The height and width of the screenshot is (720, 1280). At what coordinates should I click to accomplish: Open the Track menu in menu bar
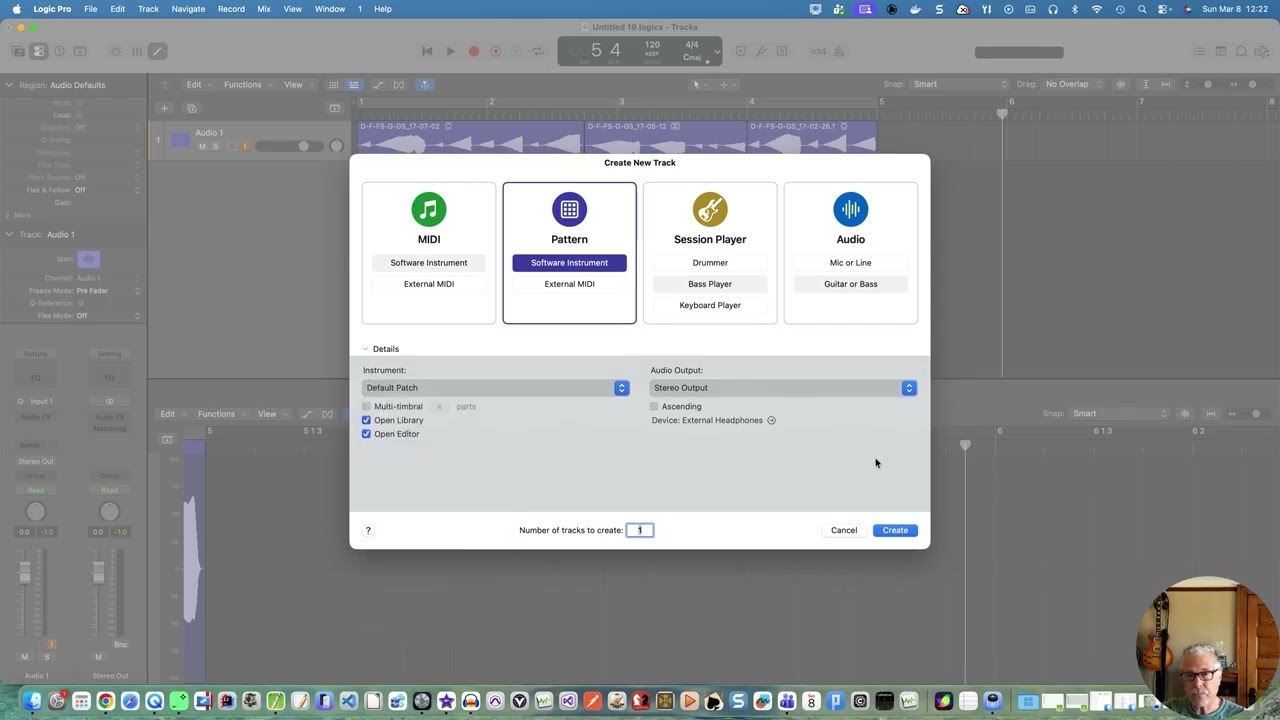point(148,9)
